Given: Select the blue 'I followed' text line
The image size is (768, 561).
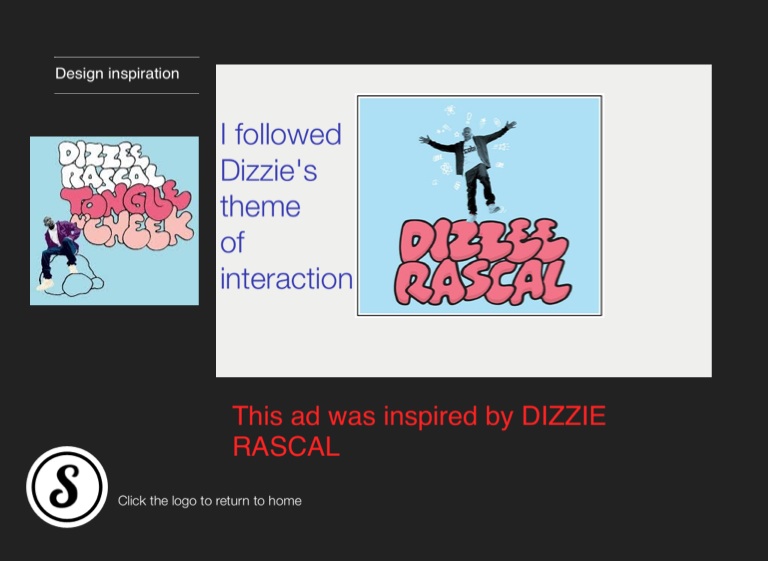Looking at the screenshot, I should click(281, 134).
